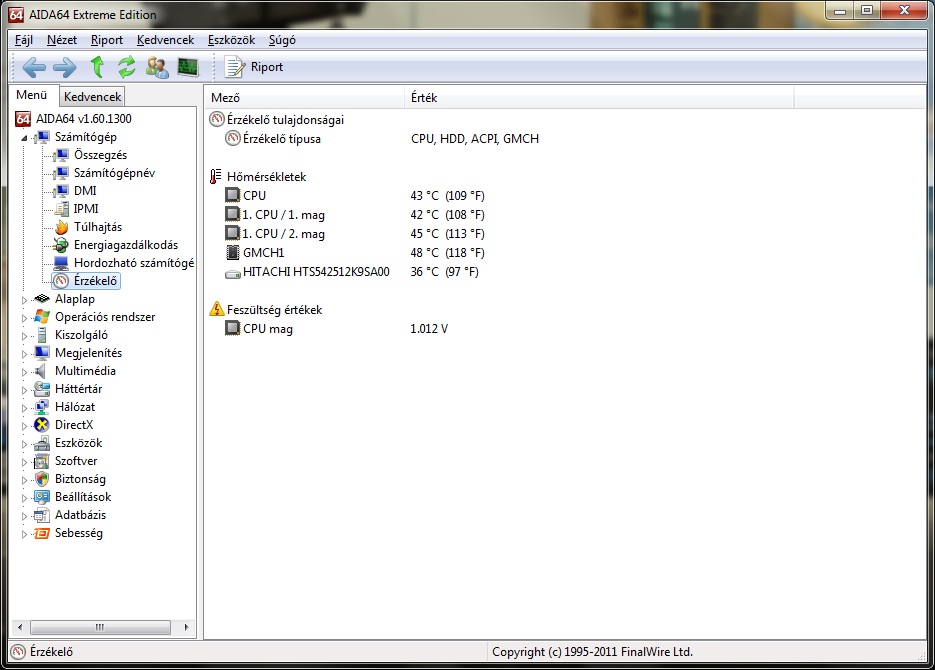This screenshot has width=935, height=670.
Task: Click the Multimédia speaker icon
Action: click(x=41, y=371)
